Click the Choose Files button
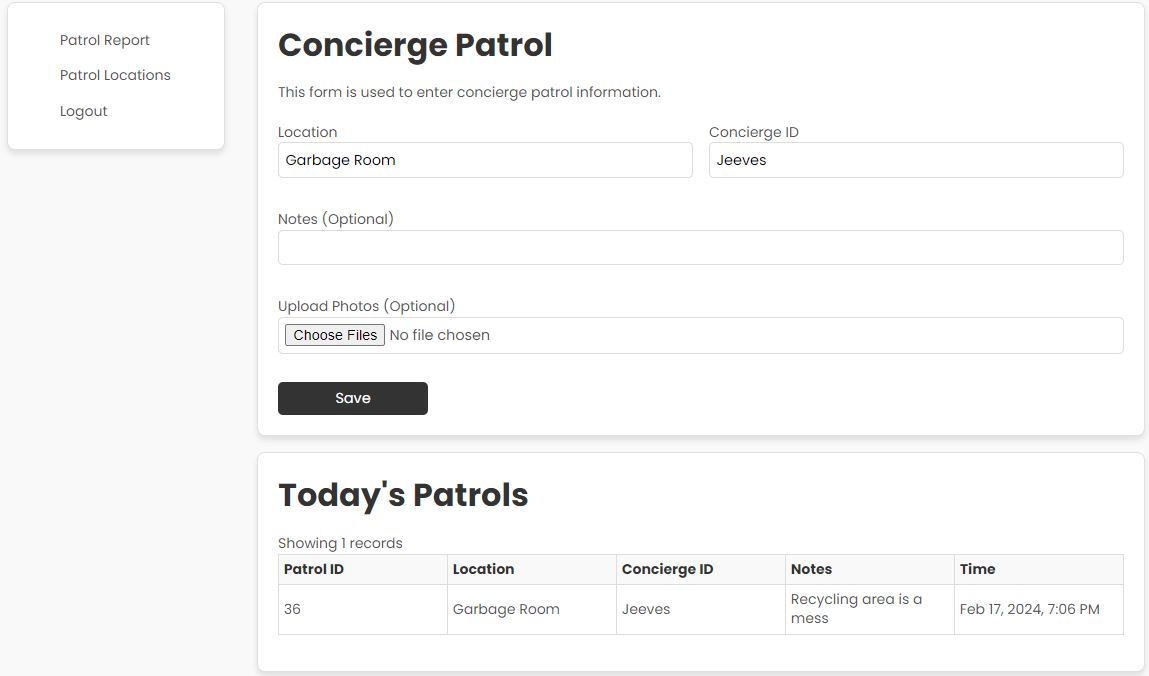1149x676 pixels. coord(335,335)
